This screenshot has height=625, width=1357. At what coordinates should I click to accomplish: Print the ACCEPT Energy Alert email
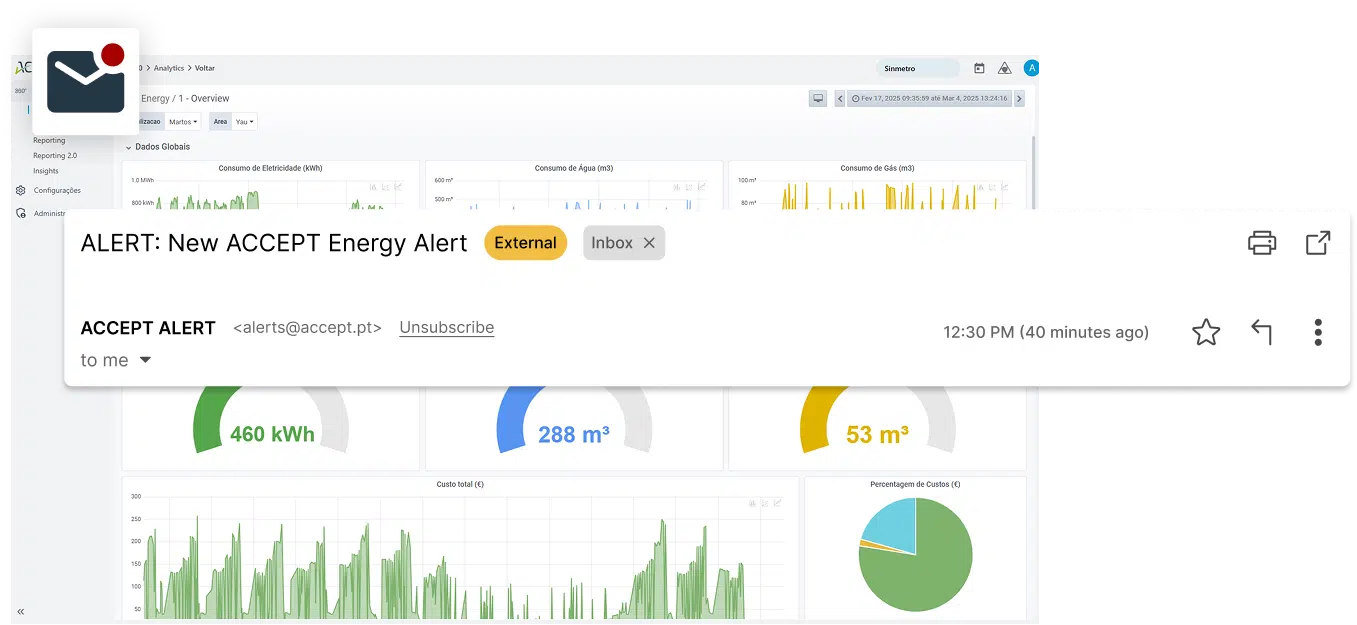point(1262,243)
